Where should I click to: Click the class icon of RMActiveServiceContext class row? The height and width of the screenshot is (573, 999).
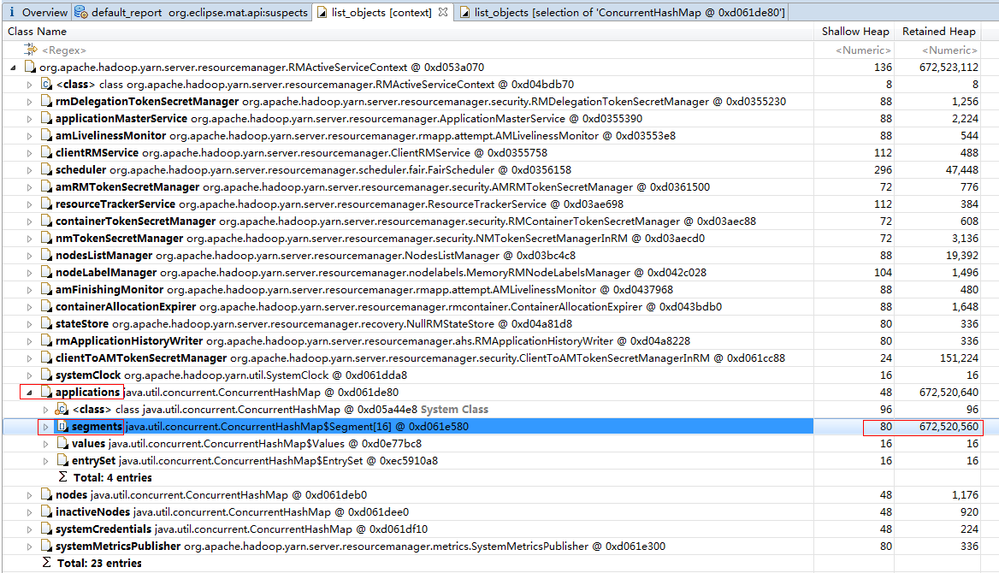point(47,84)
